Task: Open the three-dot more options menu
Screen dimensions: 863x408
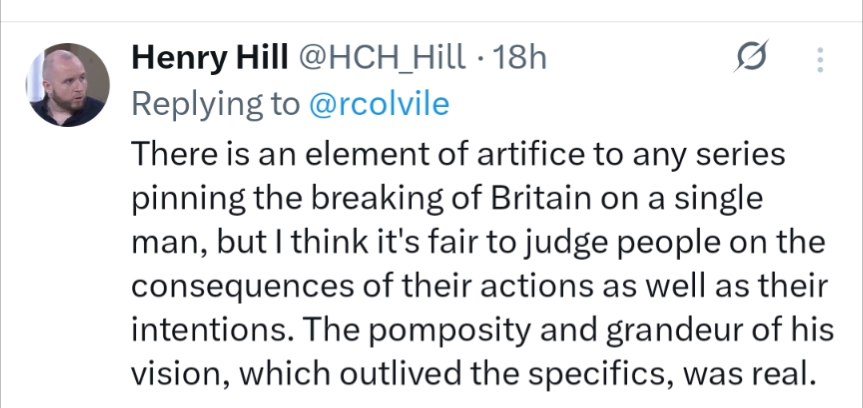Action: coord(821,60)
